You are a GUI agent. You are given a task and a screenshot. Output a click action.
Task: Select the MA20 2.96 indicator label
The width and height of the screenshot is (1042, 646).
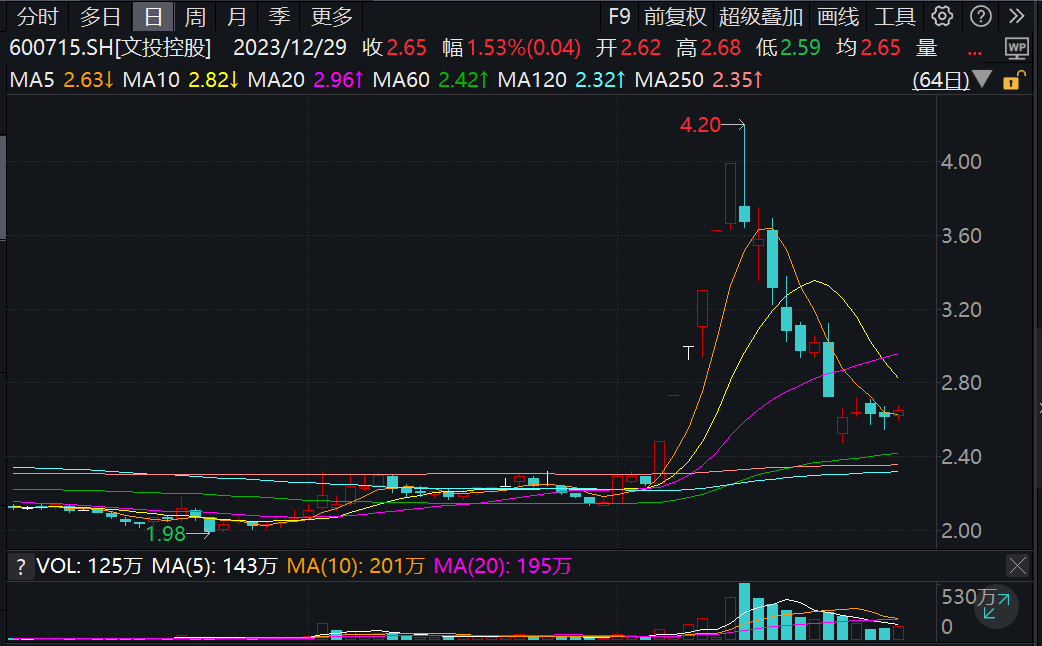(x=306, y=80)
